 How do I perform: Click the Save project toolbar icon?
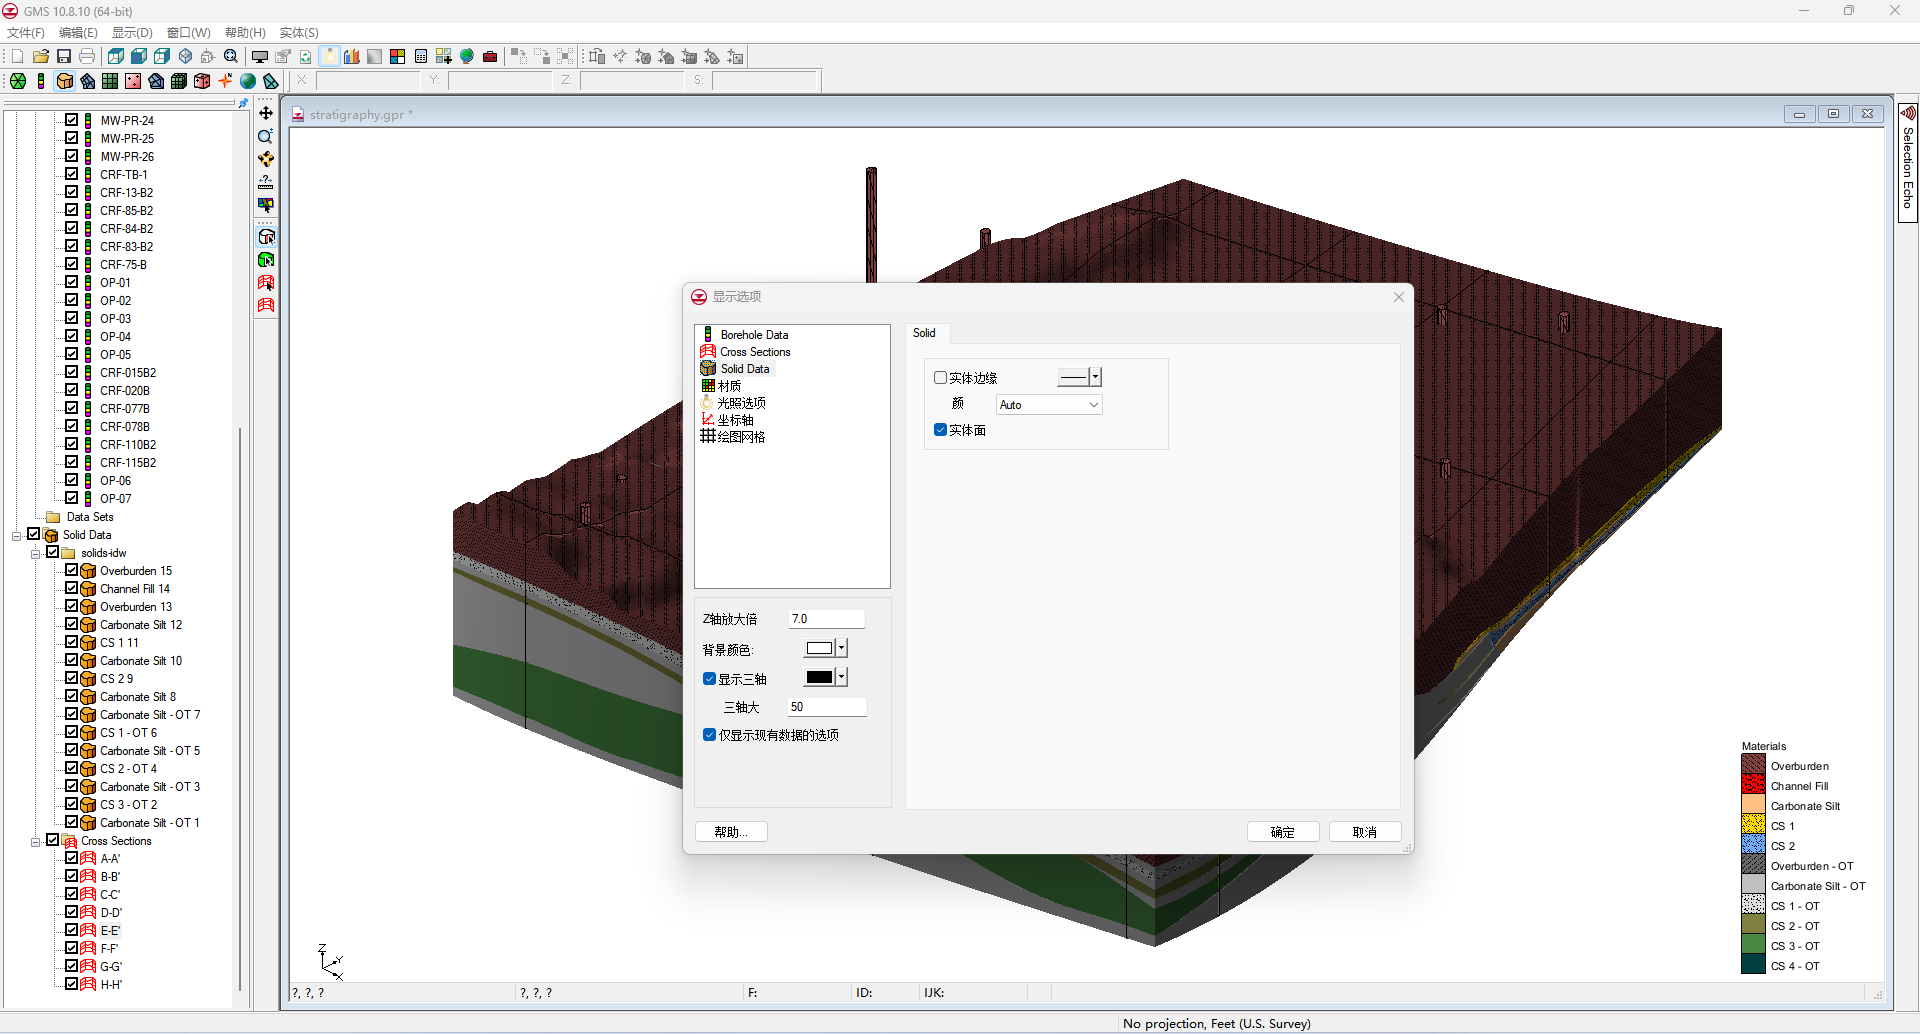click(64, 57)
